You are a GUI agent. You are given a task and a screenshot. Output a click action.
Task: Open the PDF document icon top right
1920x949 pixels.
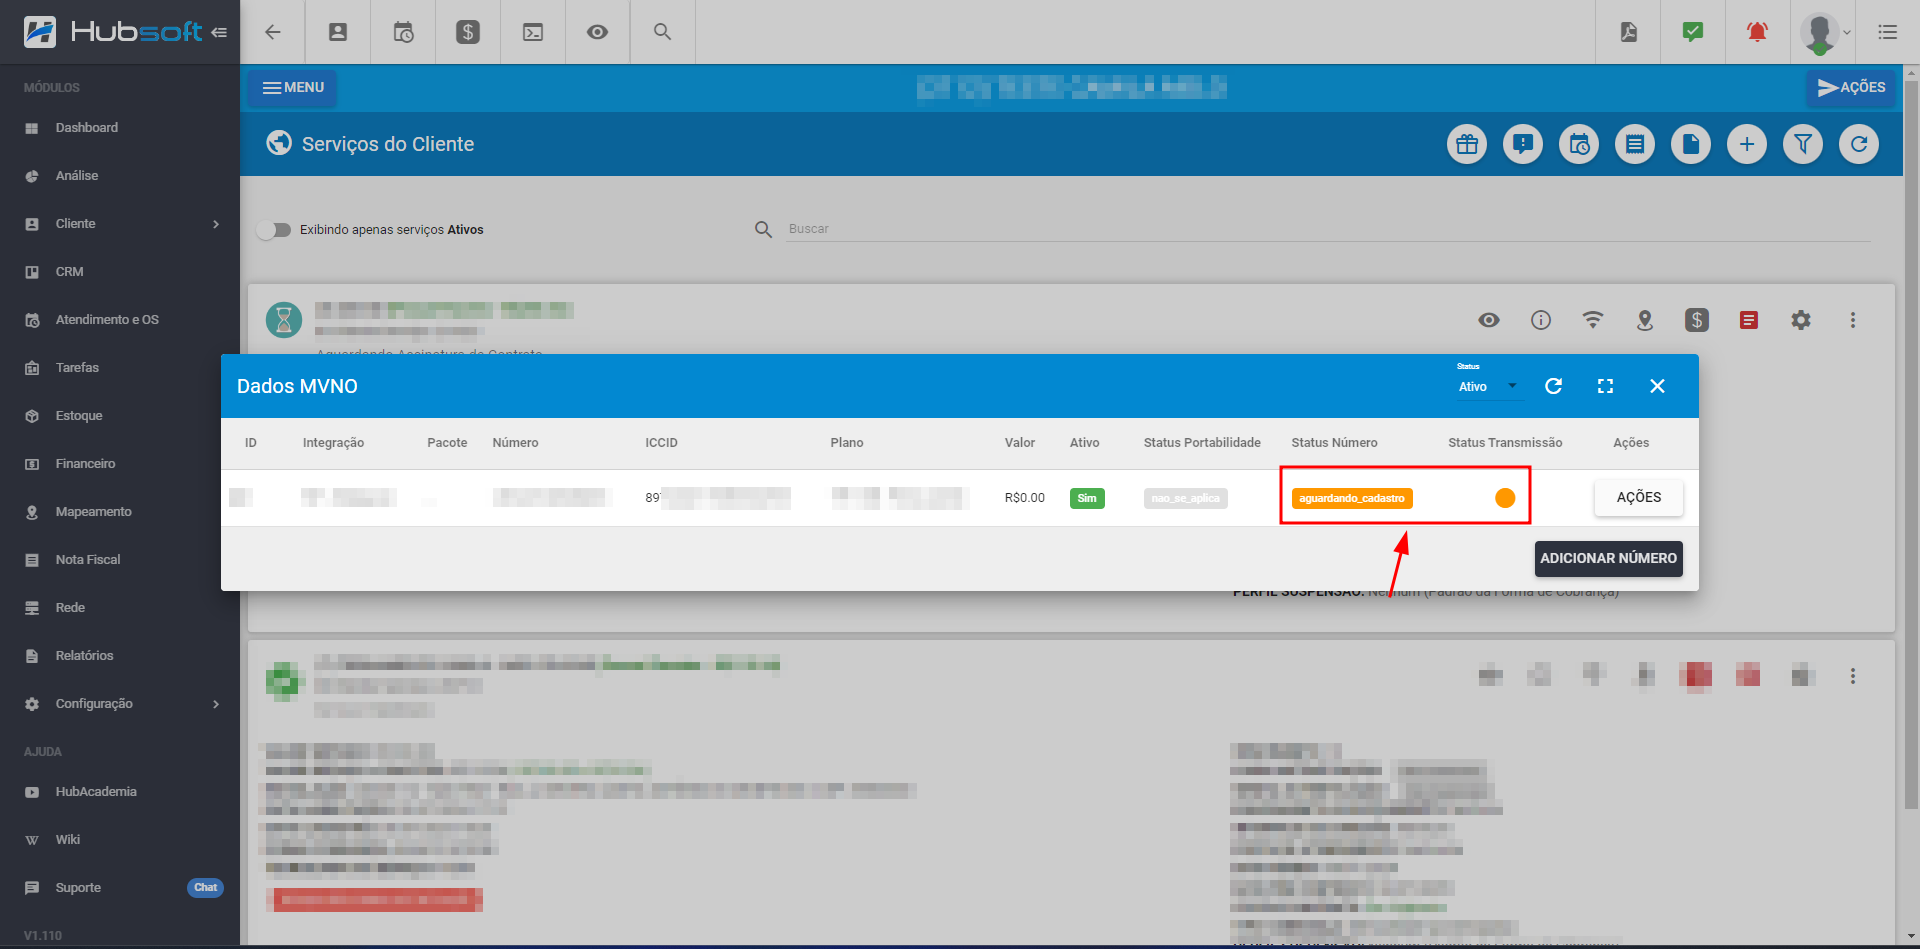[1629, 32]
